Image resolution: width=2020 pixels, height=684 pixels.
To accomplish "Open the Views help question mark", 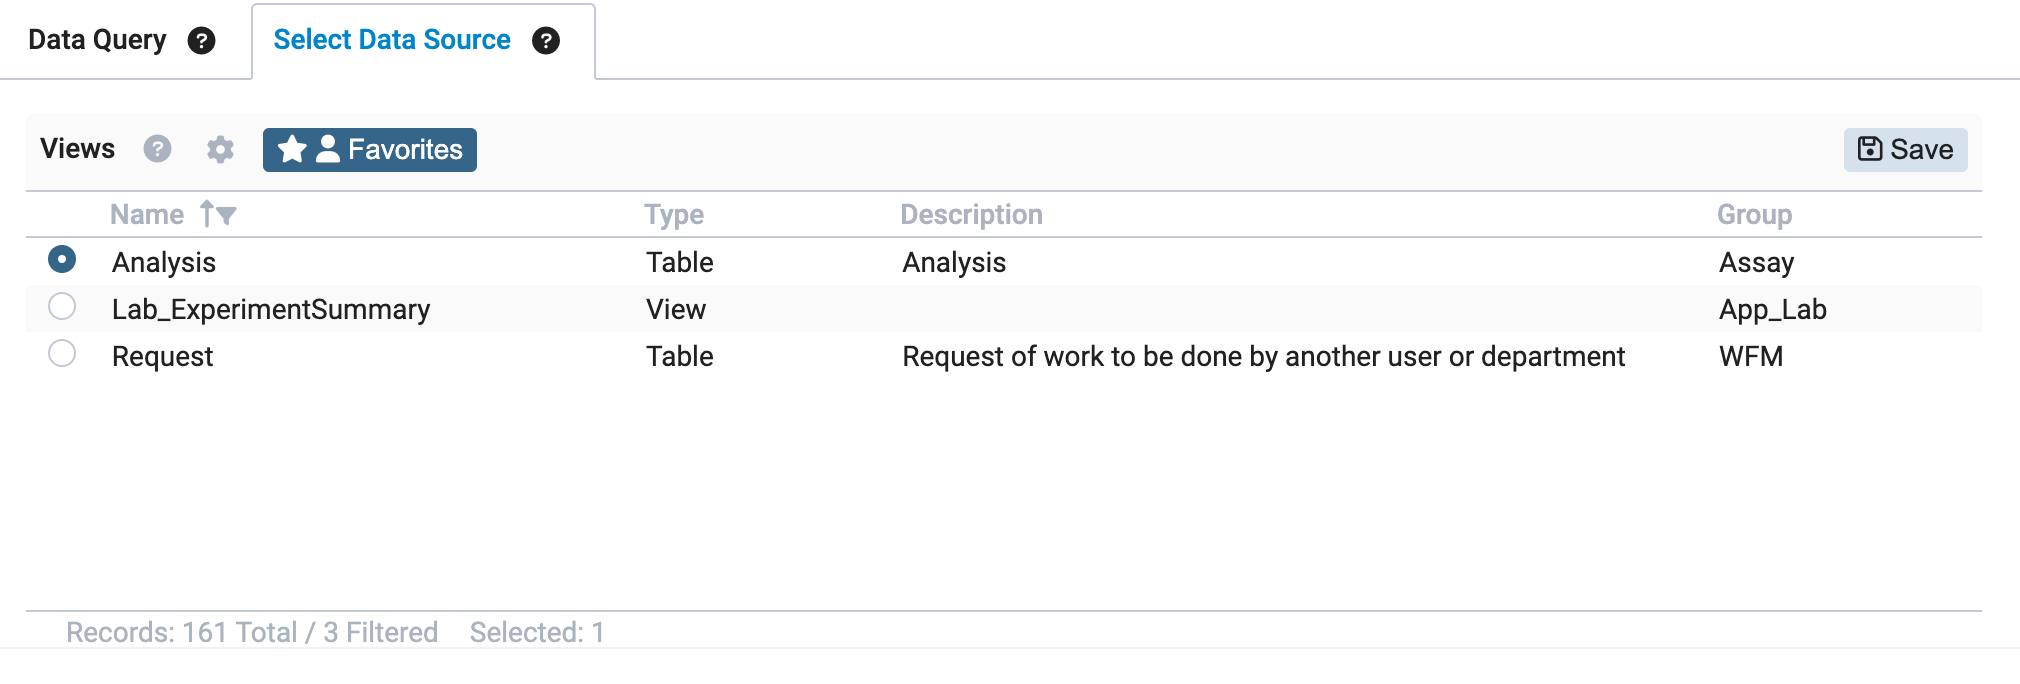I will click(157, 149).
